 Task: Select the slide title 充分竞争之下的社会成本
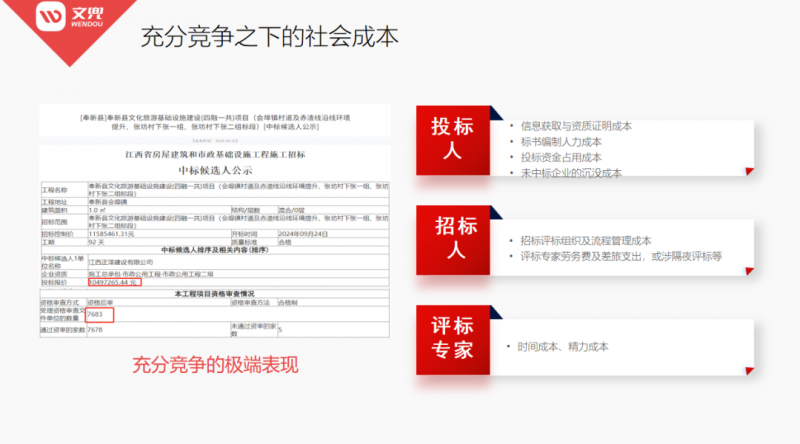pyautogui.click(x=269, y=37)
